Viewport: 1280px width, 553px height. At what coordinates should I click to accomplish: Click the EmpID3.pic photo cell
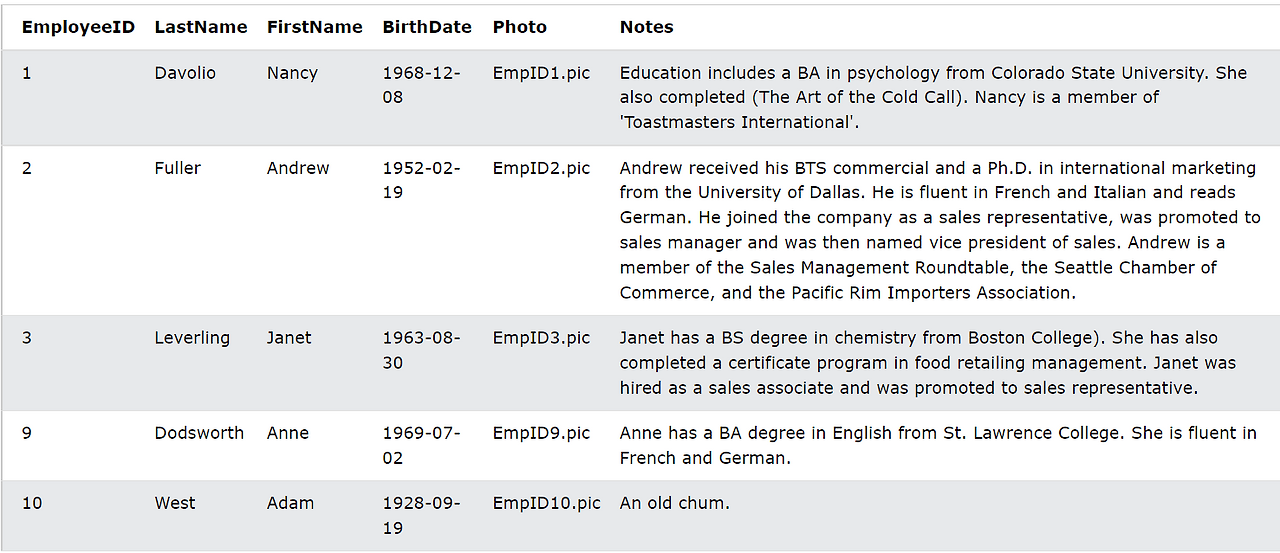(541, 338)
